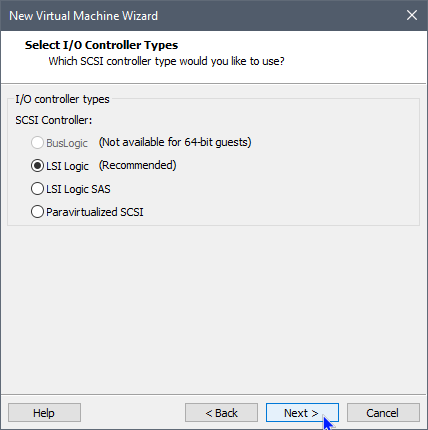Image resolution: width=428 pixels, height=430 pixels.
Task: Click the "LSI Logic SAS" label text
Action: pyautogui.click(x=78, y=189)
